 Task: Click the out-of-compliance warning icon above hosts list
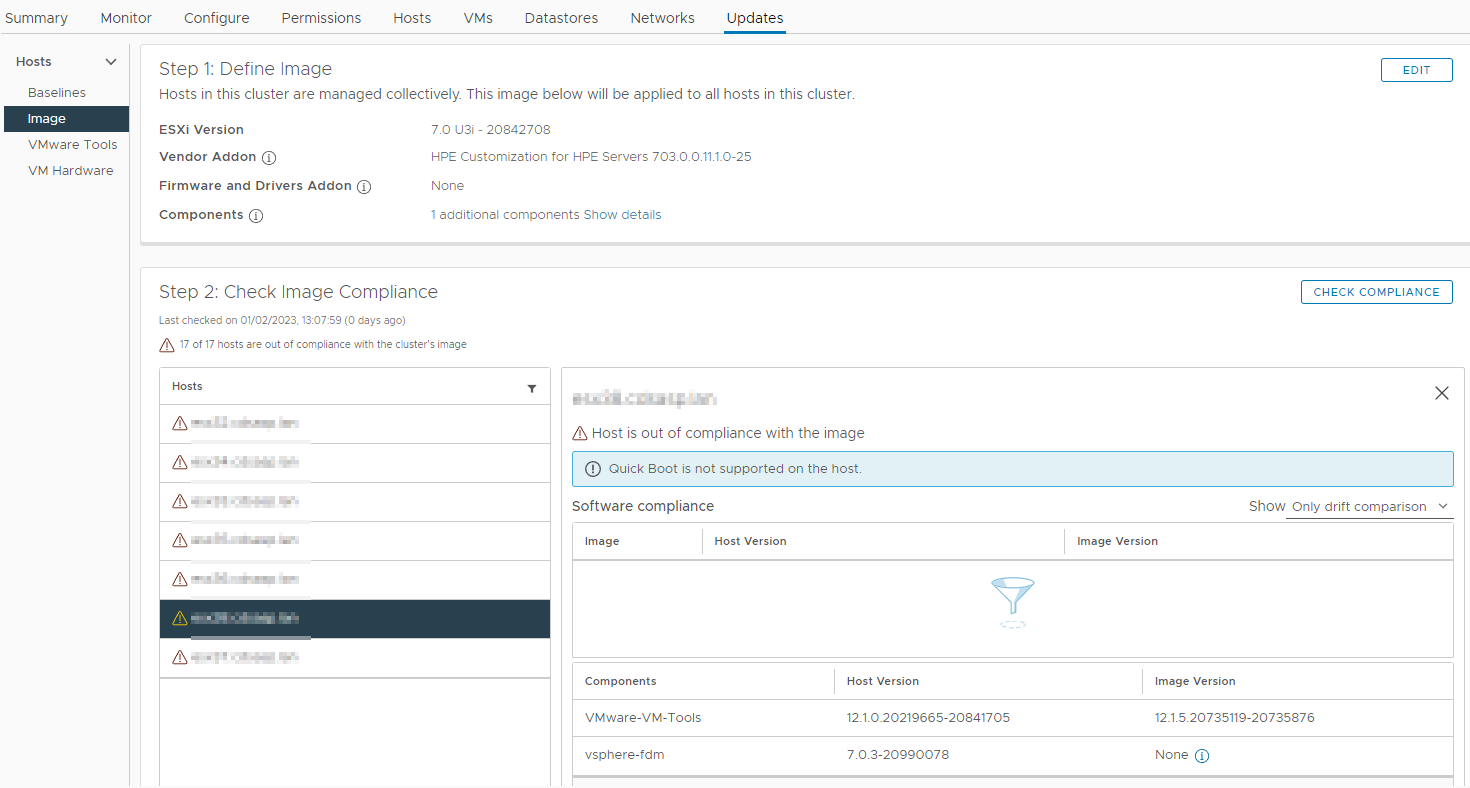pos(167,345)
